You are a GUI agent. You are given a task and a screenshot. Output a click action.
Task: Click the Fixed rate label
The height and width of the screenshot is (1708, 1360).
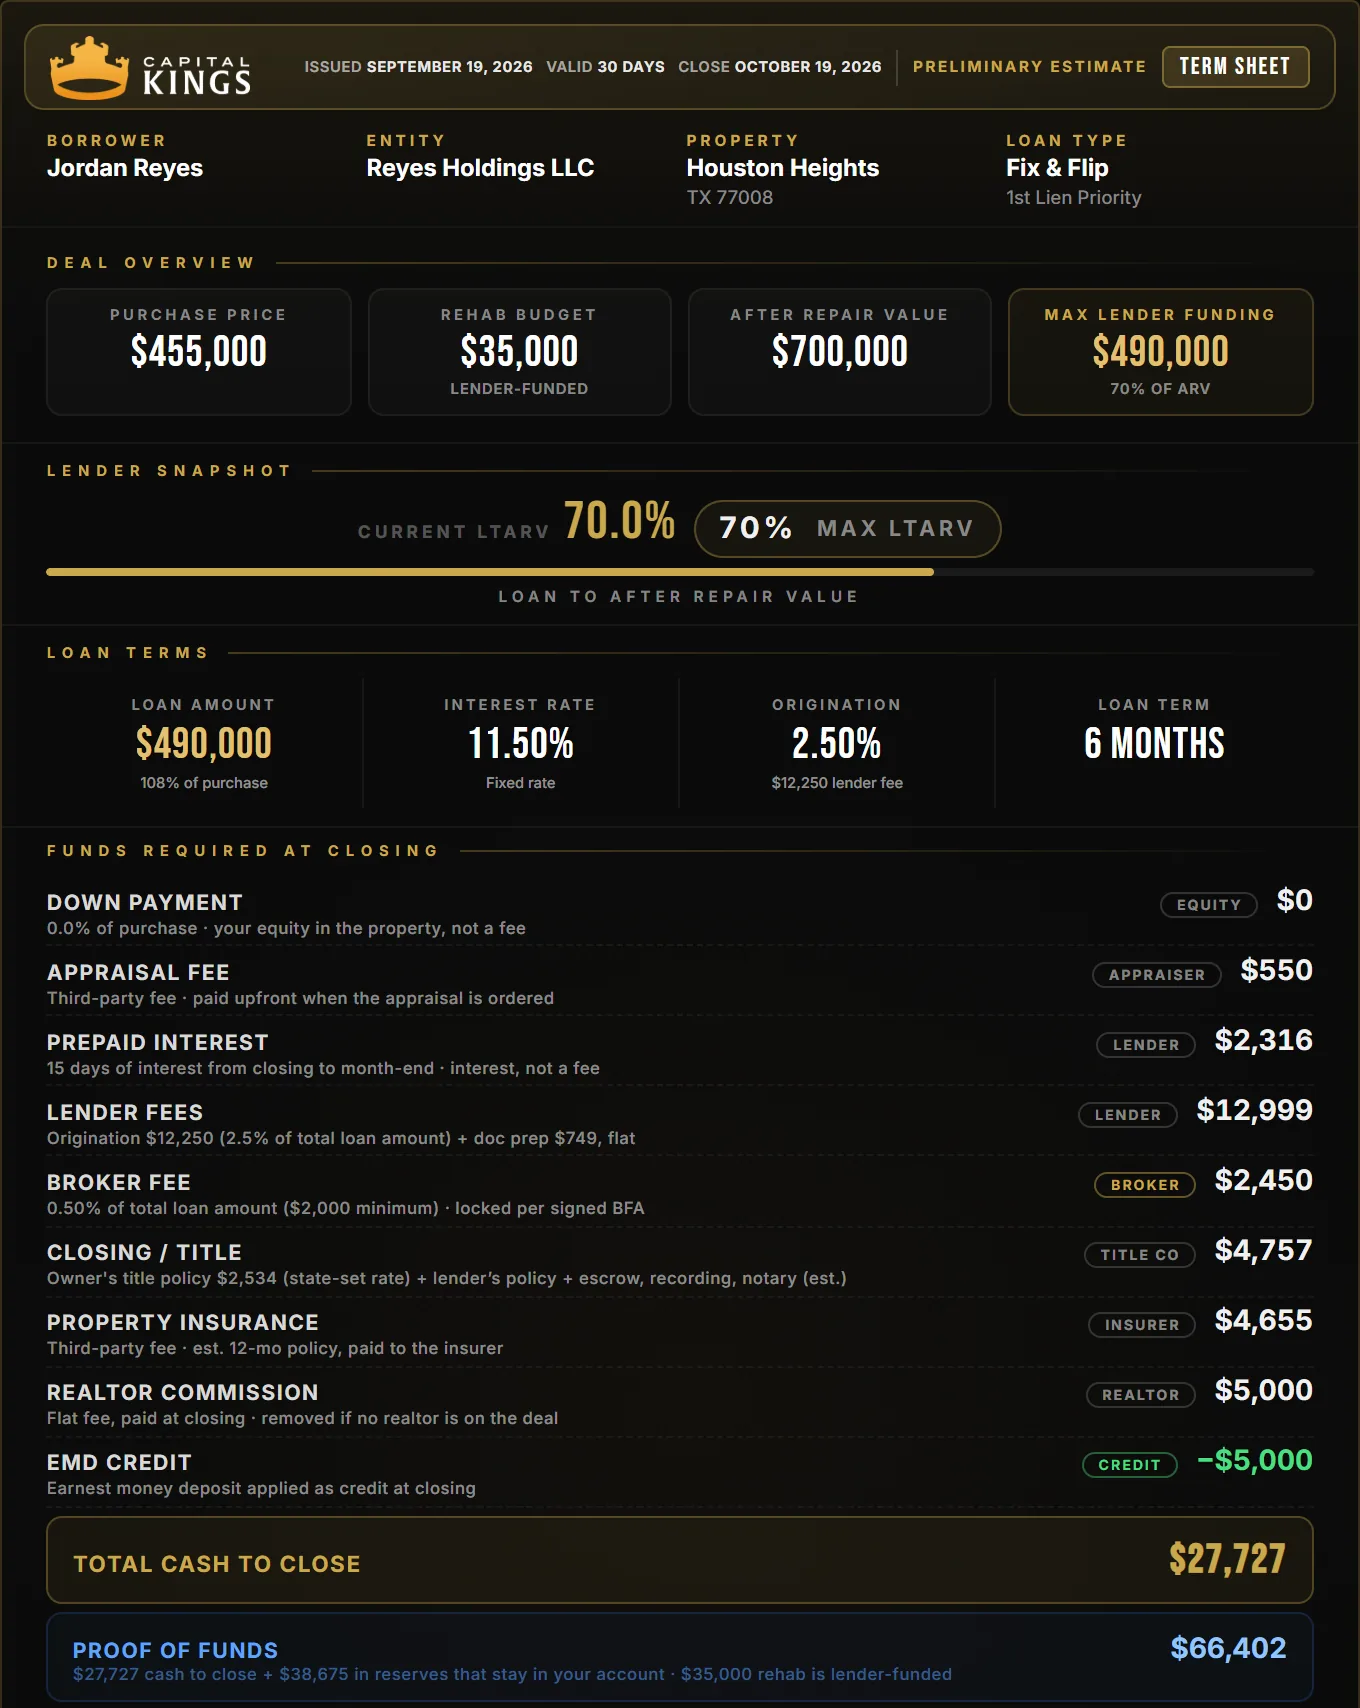click(520, 783)
